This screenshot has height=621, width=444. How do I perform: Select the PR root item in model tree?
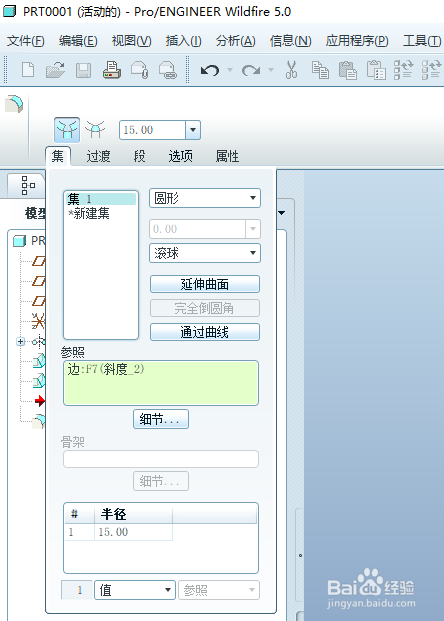pos(30,240)
